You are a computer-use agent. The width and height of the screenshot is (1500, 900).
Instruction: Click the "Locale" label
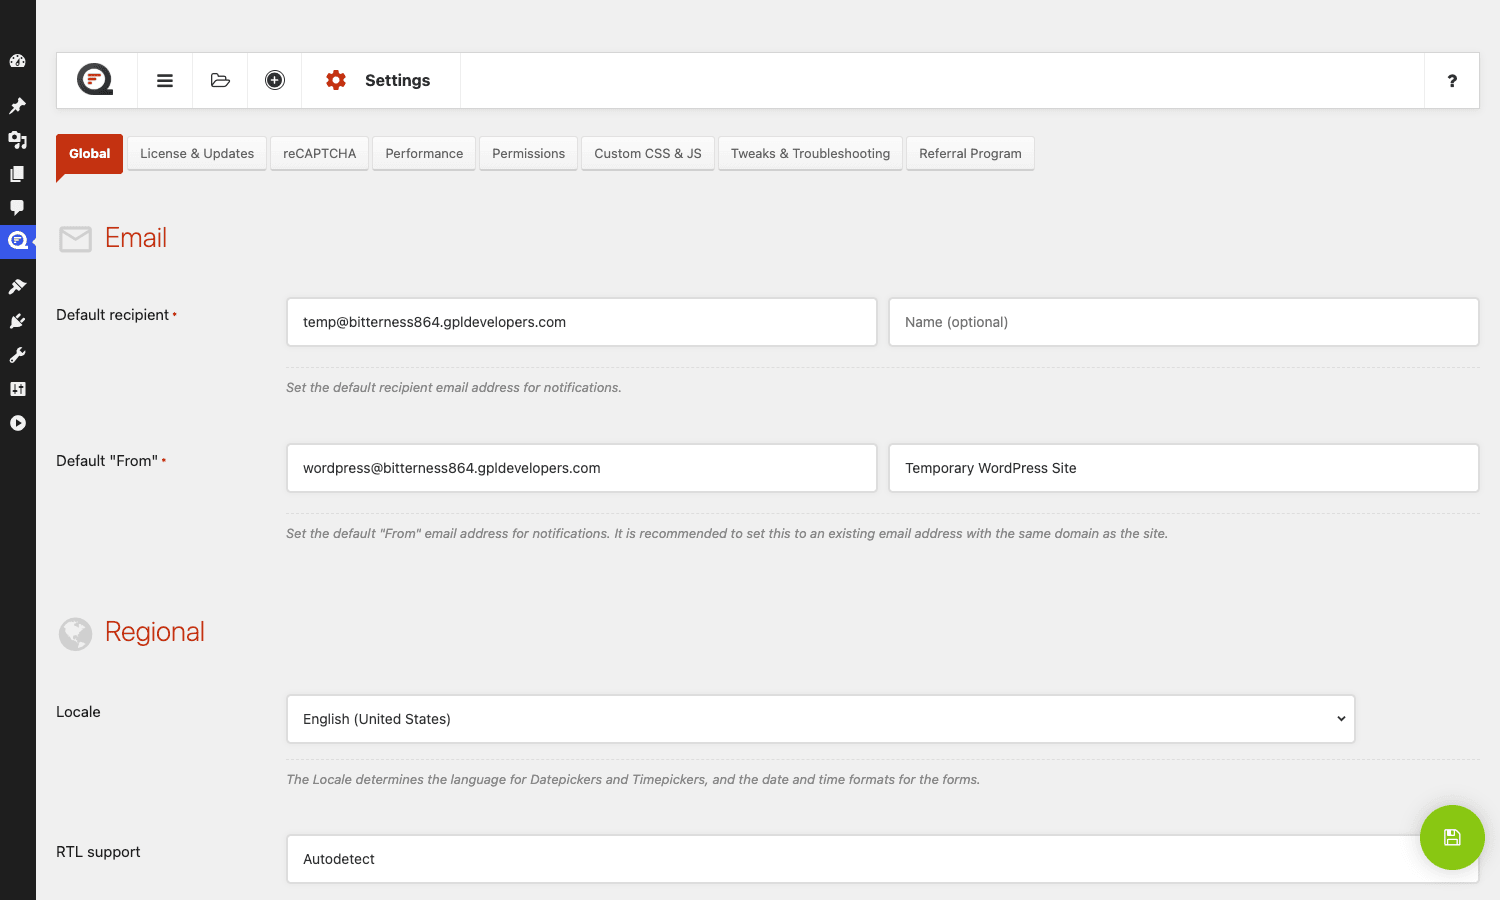click(78, 712)
